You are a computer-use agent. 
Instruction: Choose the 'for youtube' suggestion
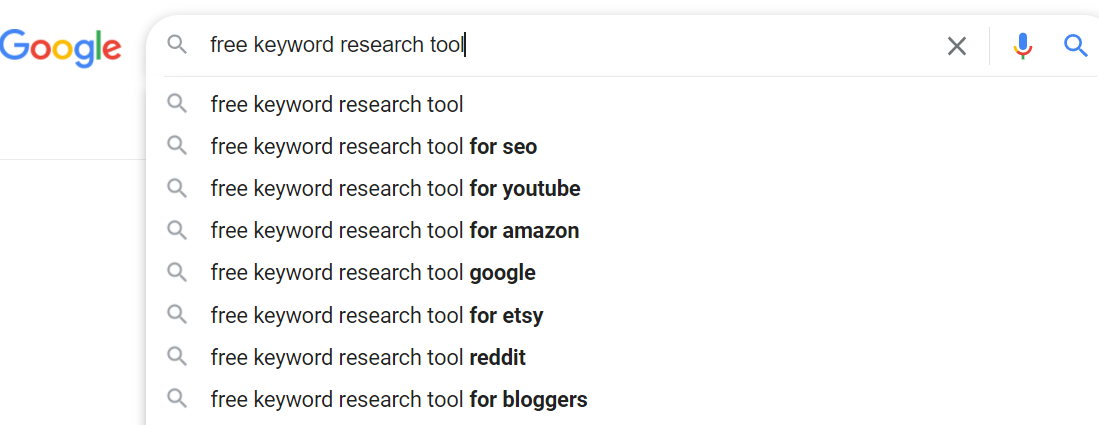[x=395, y=189]
